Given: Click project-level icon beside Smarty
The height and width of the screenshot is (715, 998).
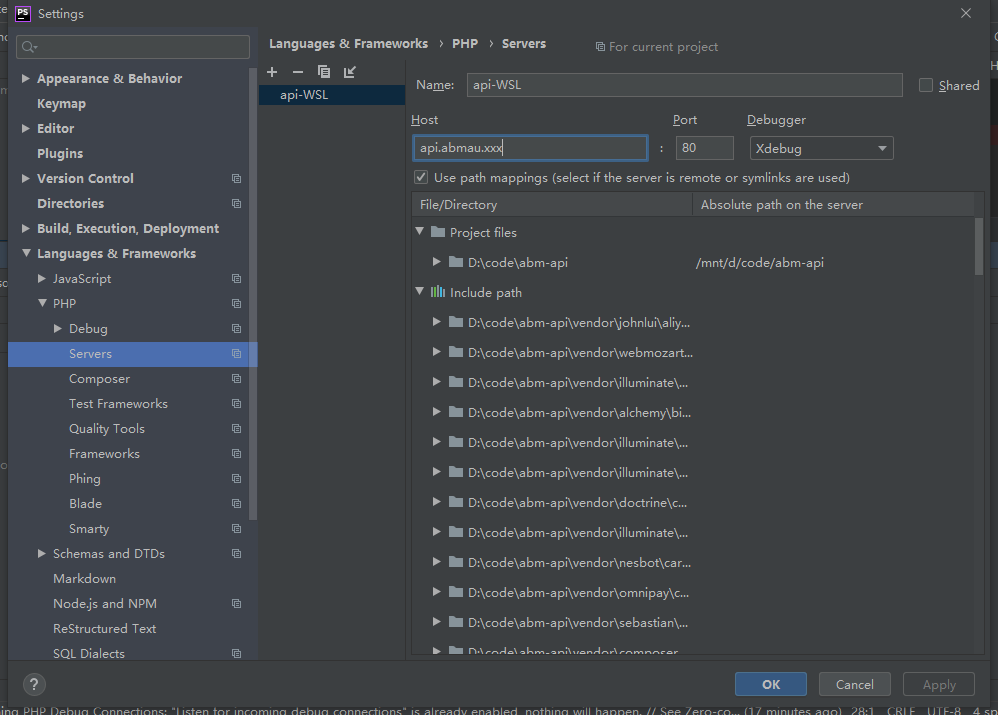Looking at the screenshot, I should (x=236, y=529).
